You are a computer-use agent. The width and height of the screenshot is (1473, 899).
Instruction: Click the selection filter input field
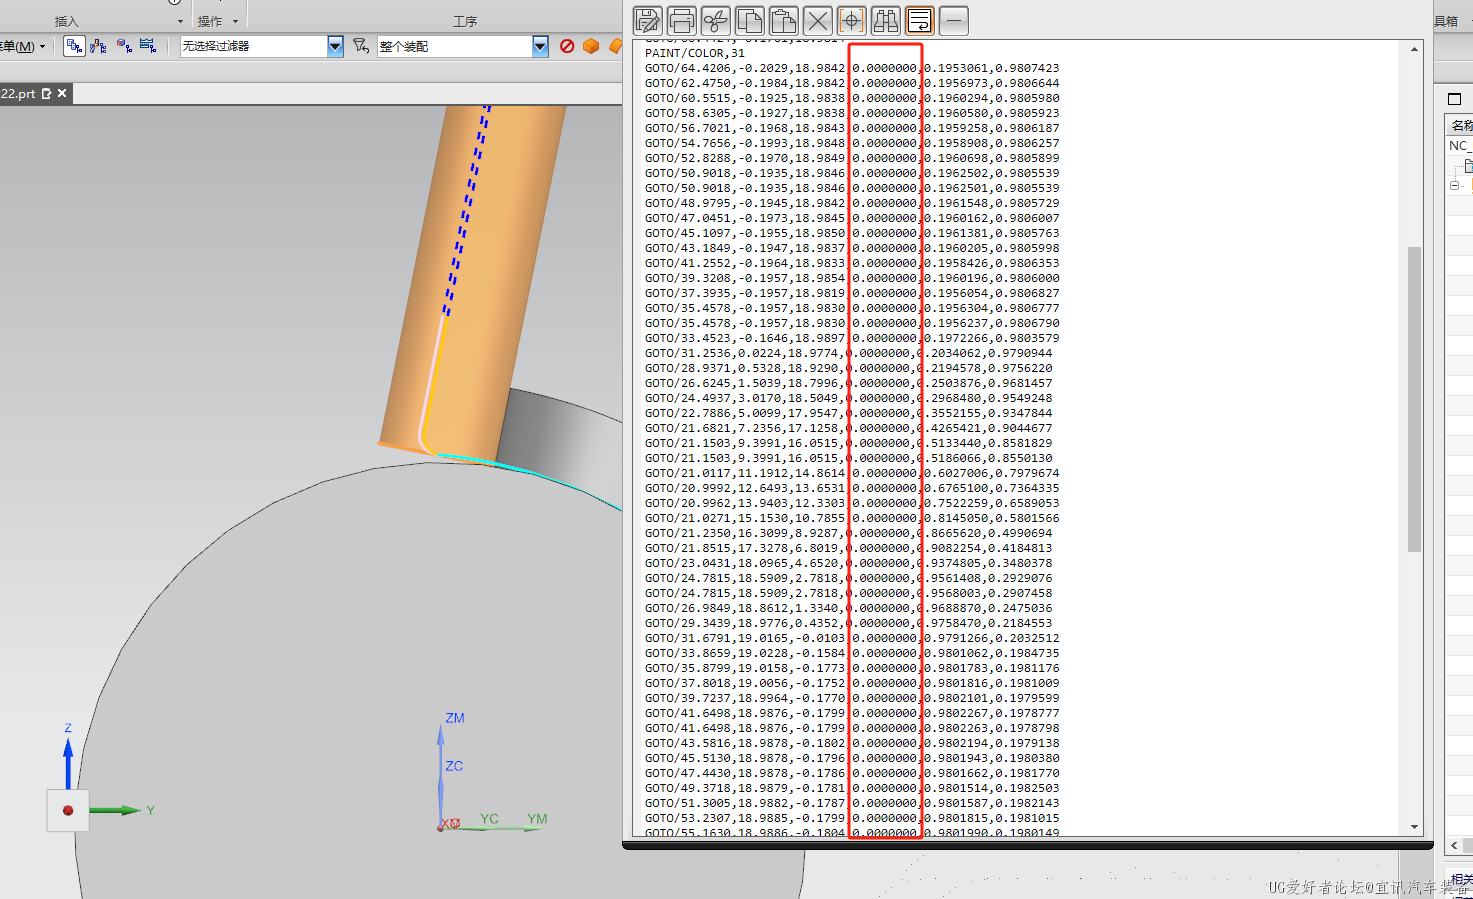point(254,46)
